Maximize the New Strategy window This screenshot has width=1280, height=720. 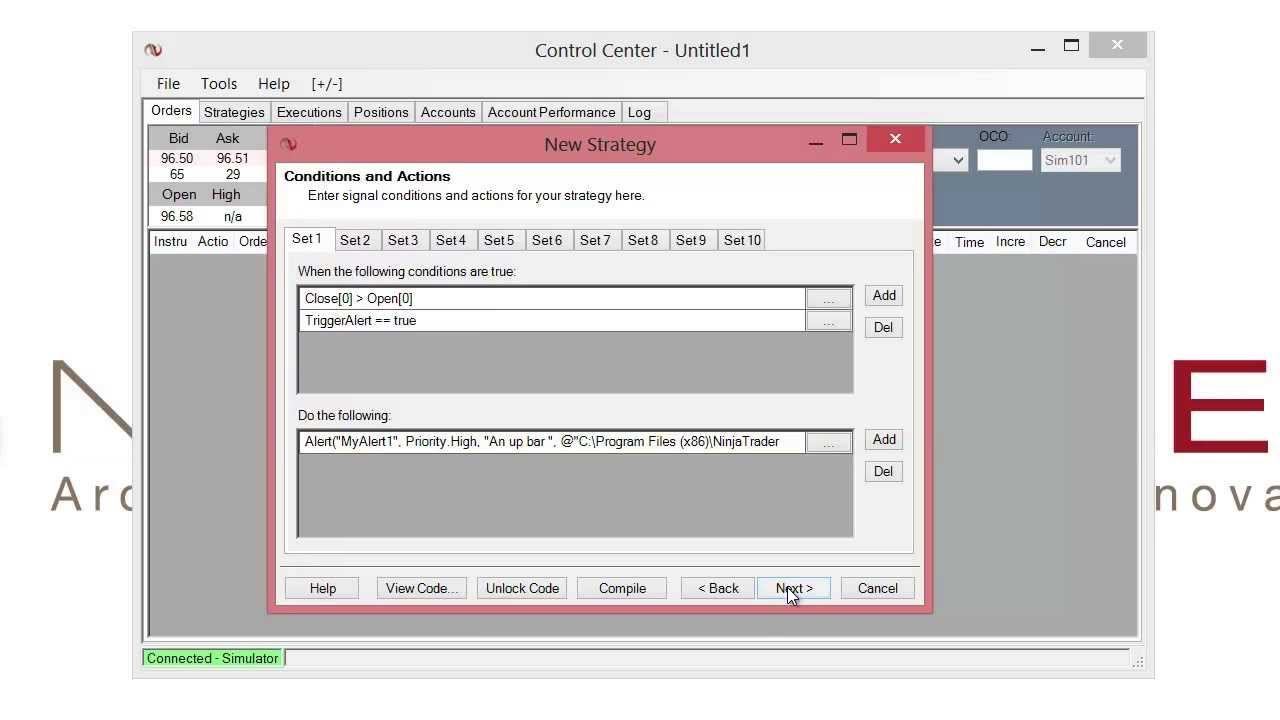click(849, 141)
